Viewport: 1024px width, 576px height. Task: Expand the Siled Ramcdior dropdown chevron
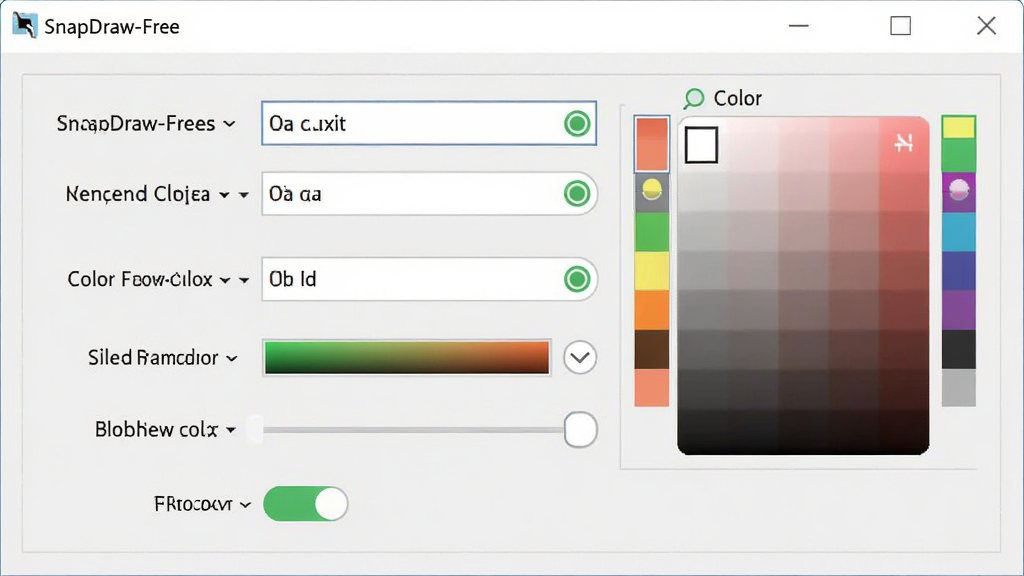point(232,359)
